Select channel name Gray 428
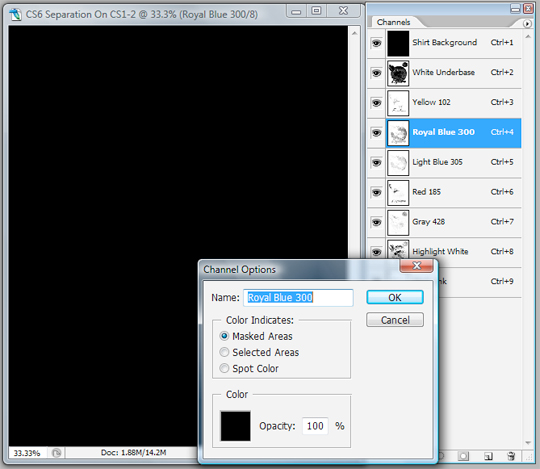The width and height of the screenshot is (540, 469). [428, 222]
